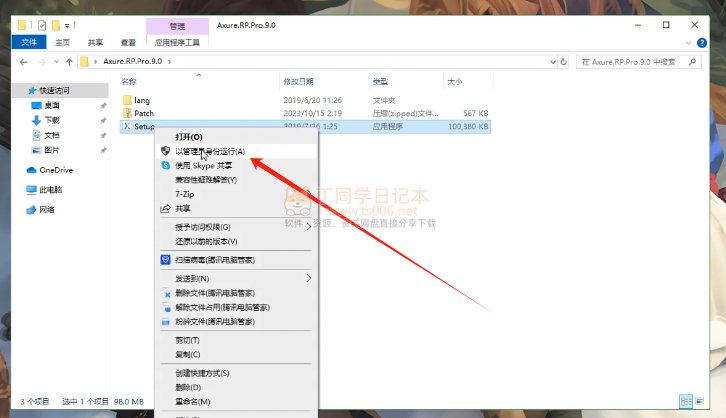Screen dimensions: 726x418
Task: Click the Setup application file row
Action: pyautogui.click(x=306, y=126)
